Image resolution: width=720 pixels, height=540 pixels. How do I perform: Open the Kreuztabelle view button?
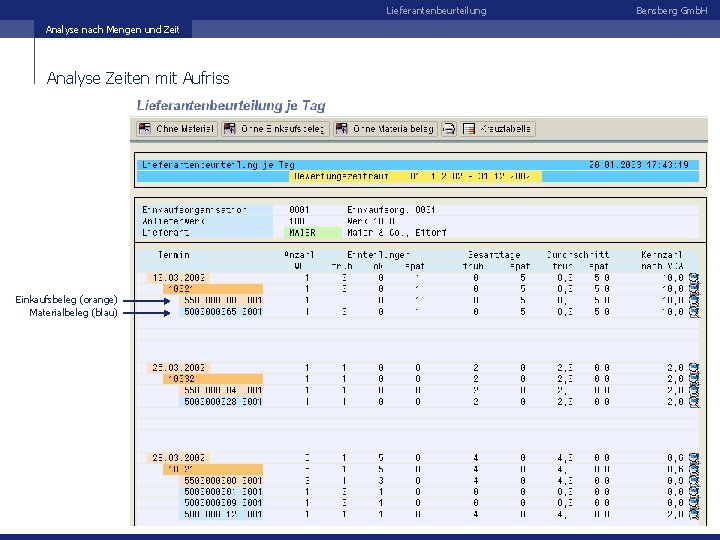click(498, 129)
